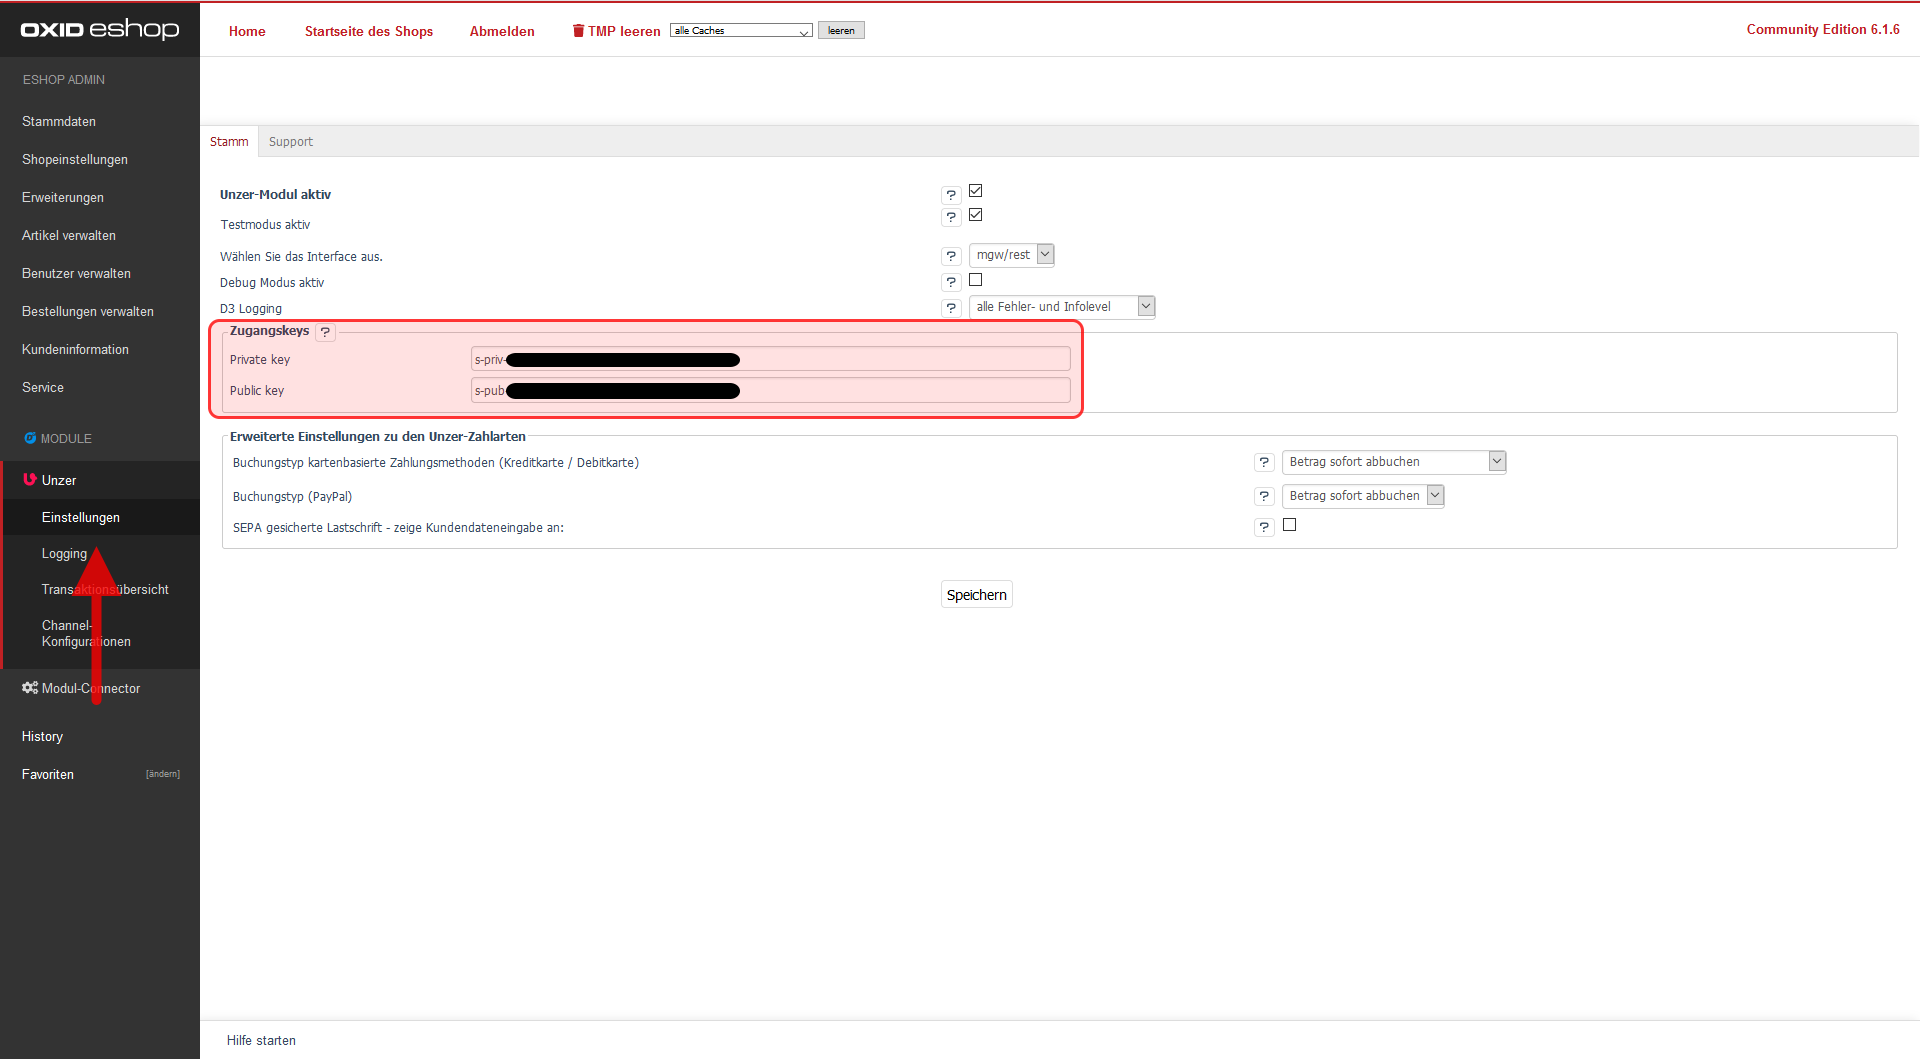
Task: Open the help icon beside Zugangskeys heading
Action: [x=325, y=332]
